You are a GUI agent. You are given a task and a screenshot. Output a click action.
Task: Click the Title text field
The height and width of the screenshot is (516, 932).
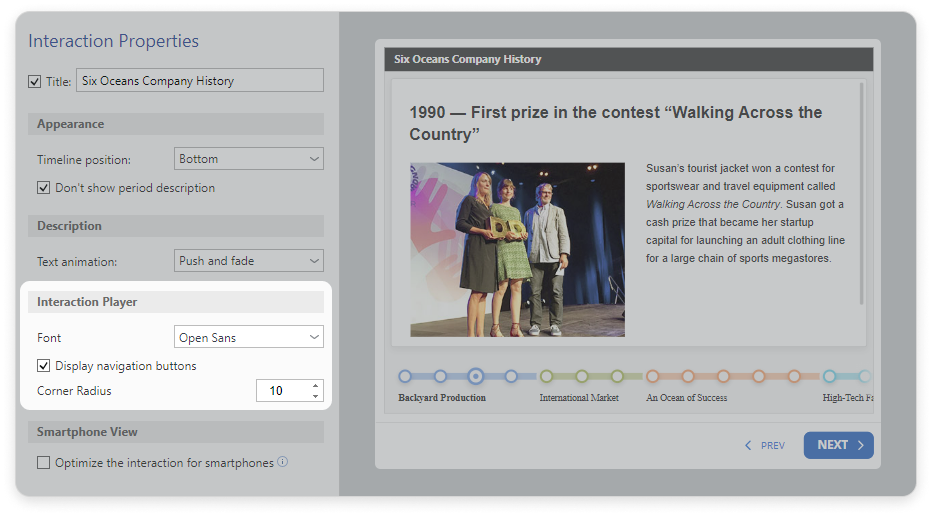tap(200, 81)
